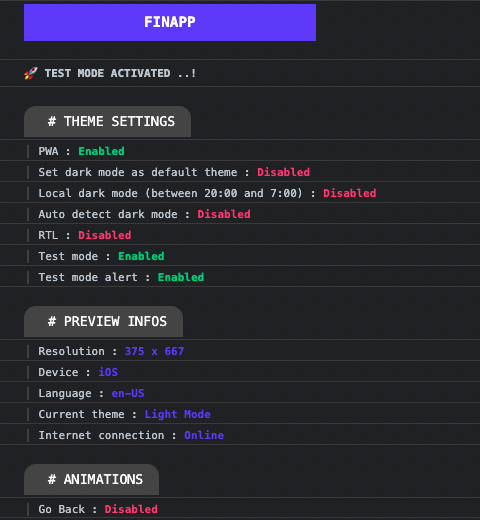Click the en-US language value
This screenshot has width=480, height=520.
128,393
